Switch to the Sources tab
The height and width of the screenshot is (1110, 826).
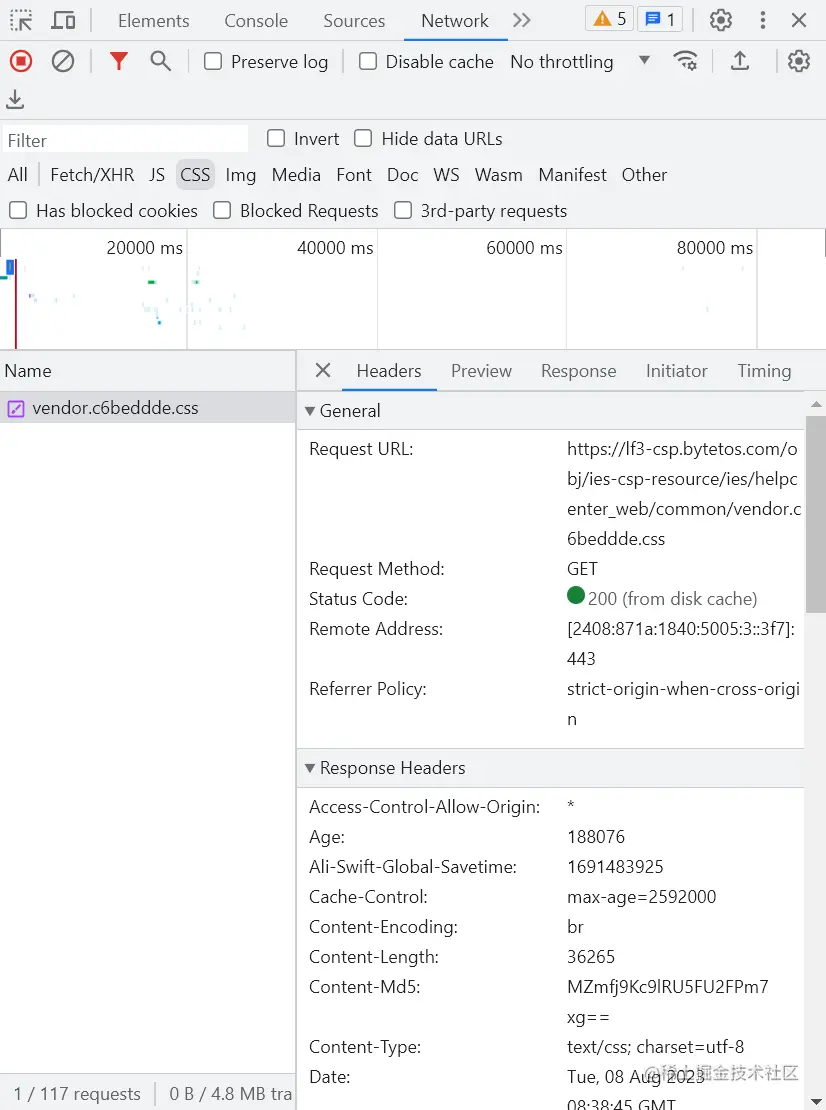coord(354,21)
